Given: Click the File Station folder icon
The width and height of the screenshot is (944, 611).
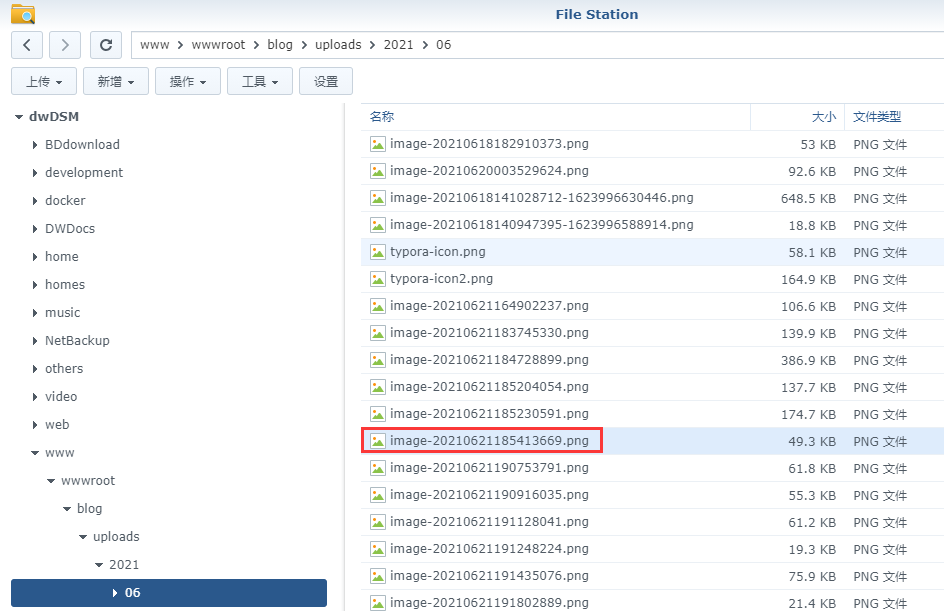Looking at the screenshot, I should 23,13.
